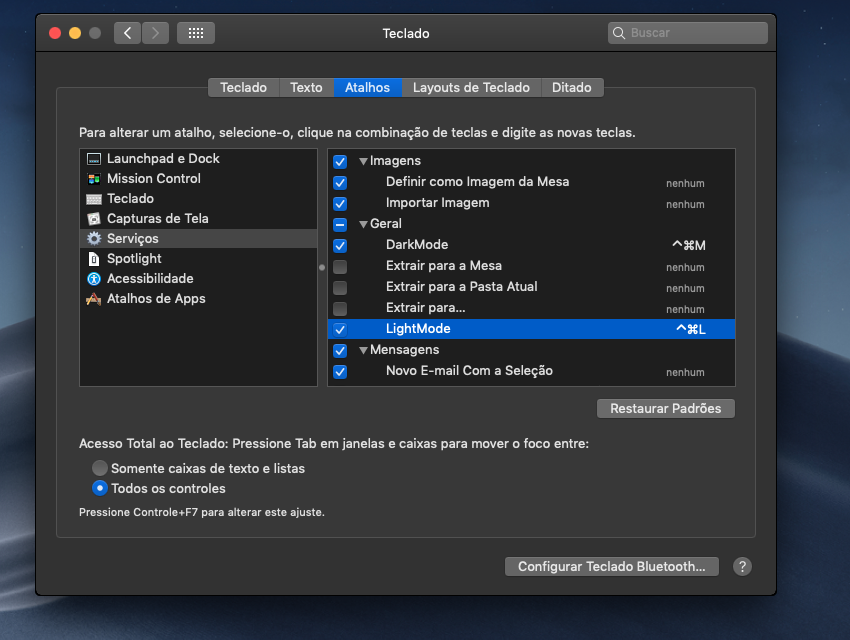This screenshot has height=640, width=850.
Task: Click Configurar Teclado Bluetooth button
Action: 612,567
